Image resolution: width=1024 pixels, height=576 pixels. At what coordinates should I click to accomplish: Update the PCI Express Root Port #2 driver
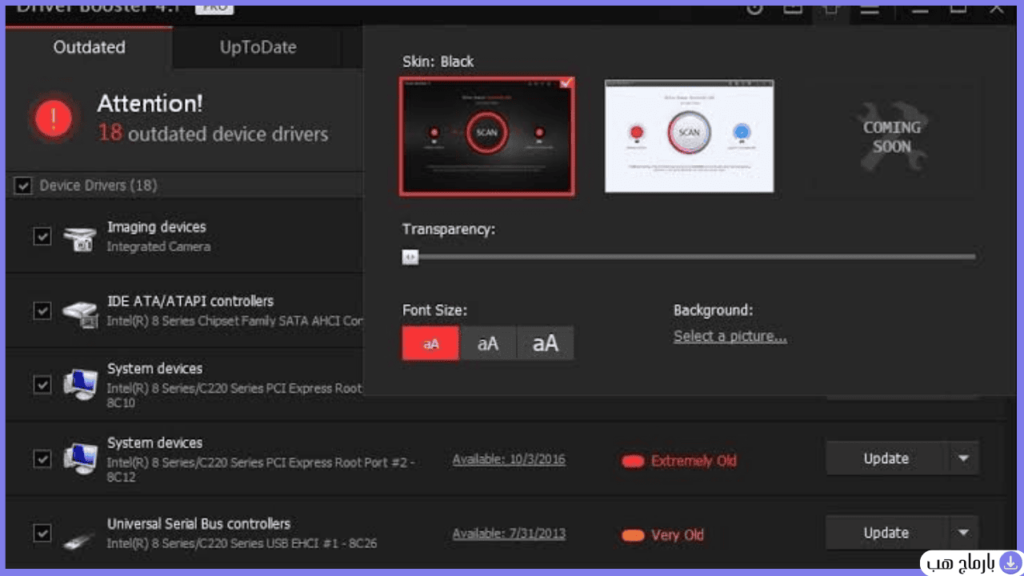click(x=886, y=458)
